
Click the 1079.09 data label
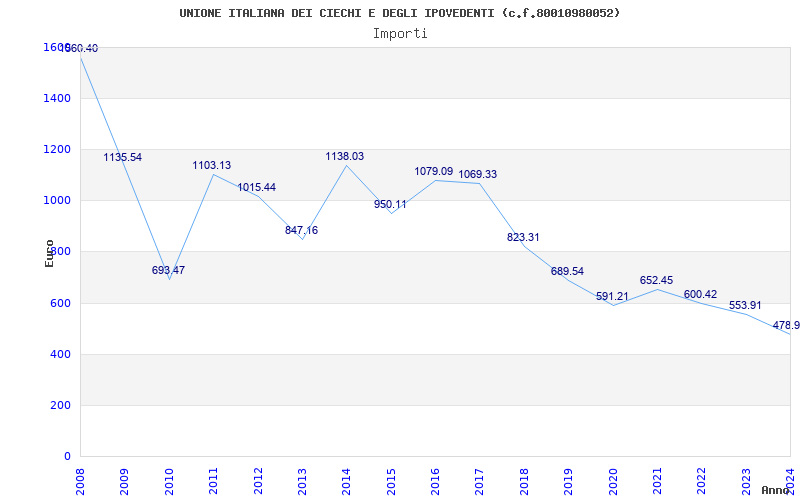click(x=434, y=171)
